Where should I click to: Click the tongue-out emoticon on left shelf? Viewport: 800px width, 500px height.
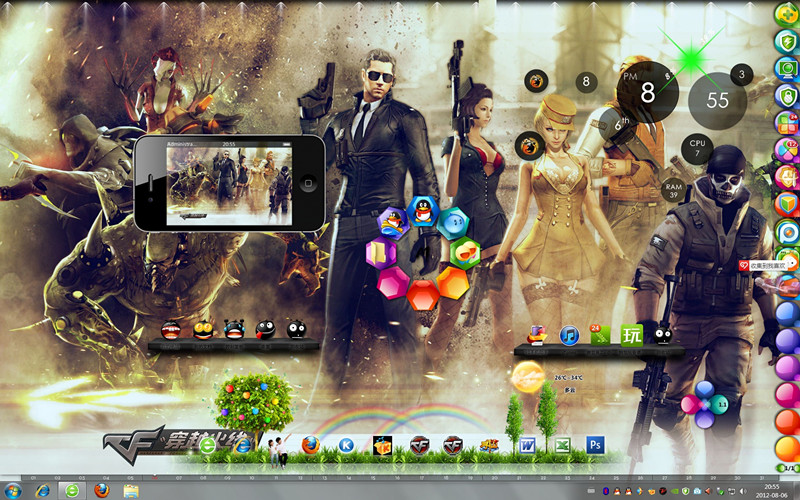click(x=265, y=330)
